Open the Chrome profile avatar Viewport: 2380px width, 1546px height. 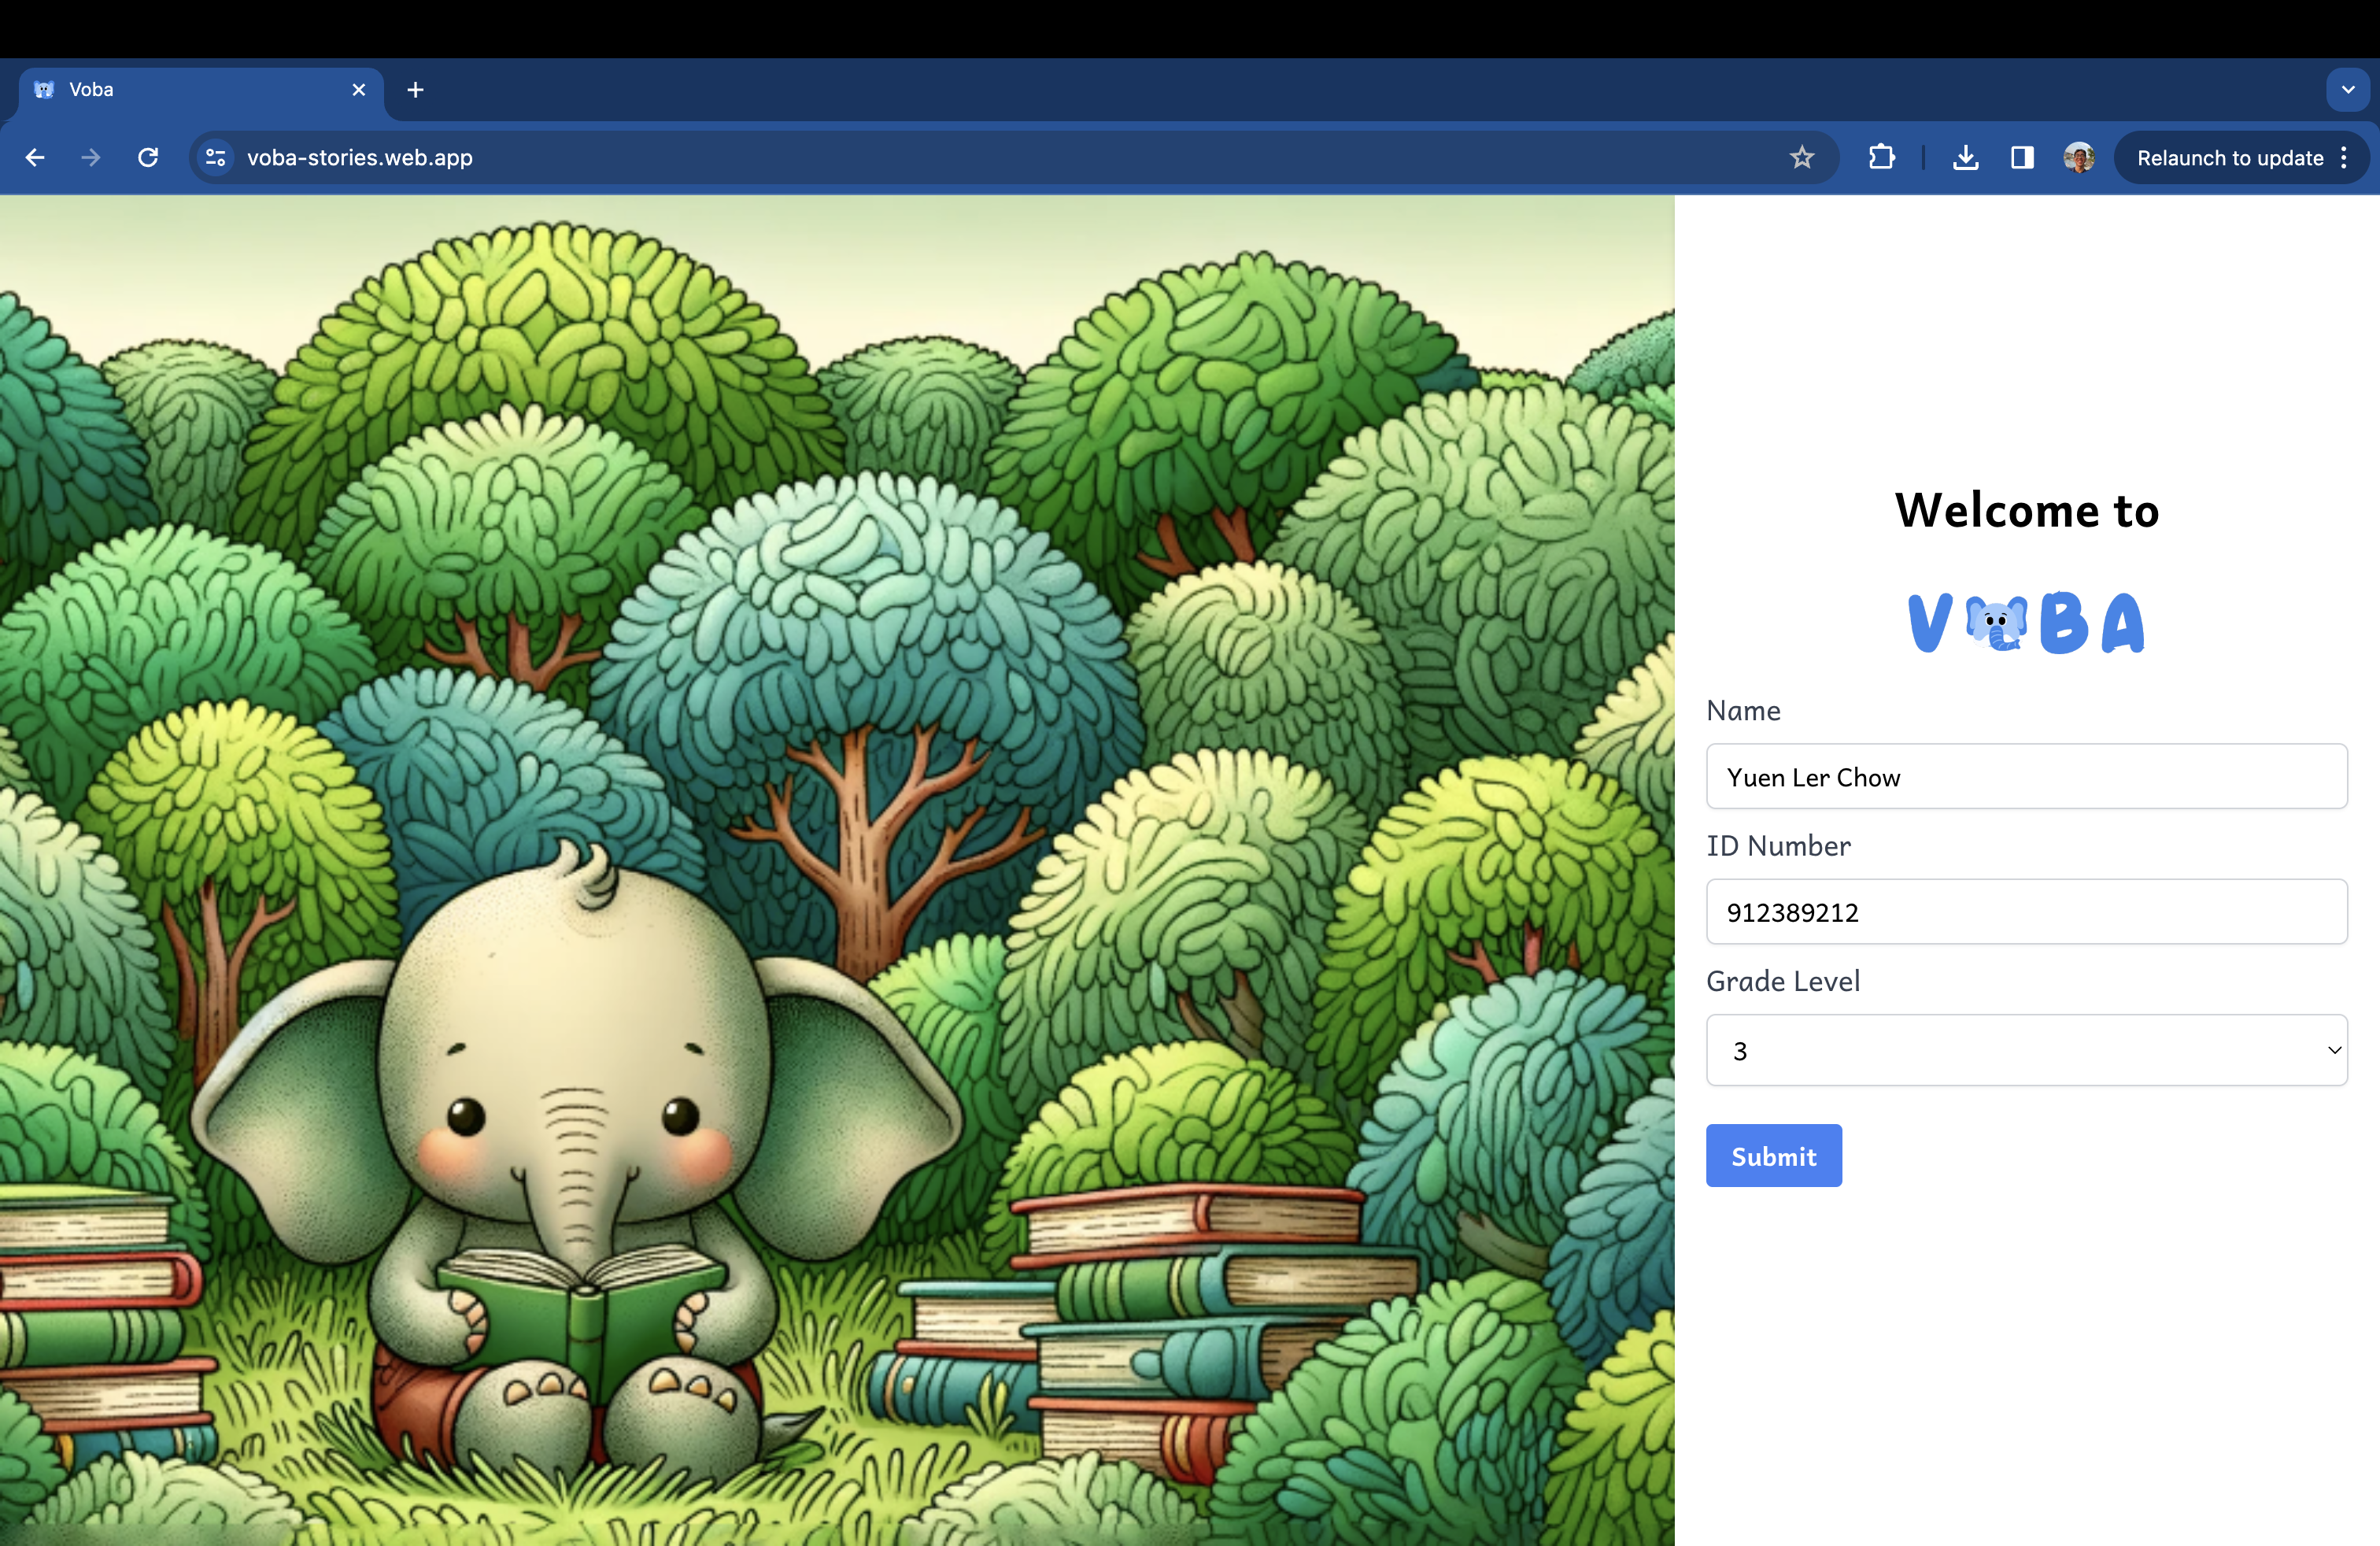pos(2078,158)
